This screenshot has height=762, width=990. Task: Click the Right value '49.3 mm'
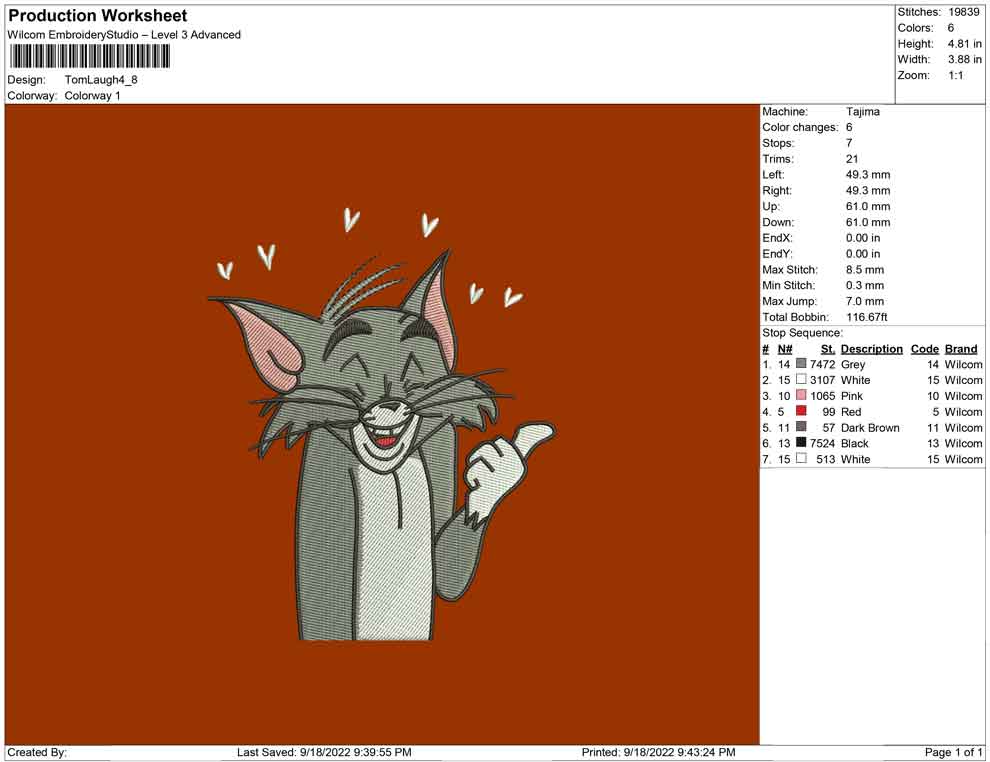868,190
